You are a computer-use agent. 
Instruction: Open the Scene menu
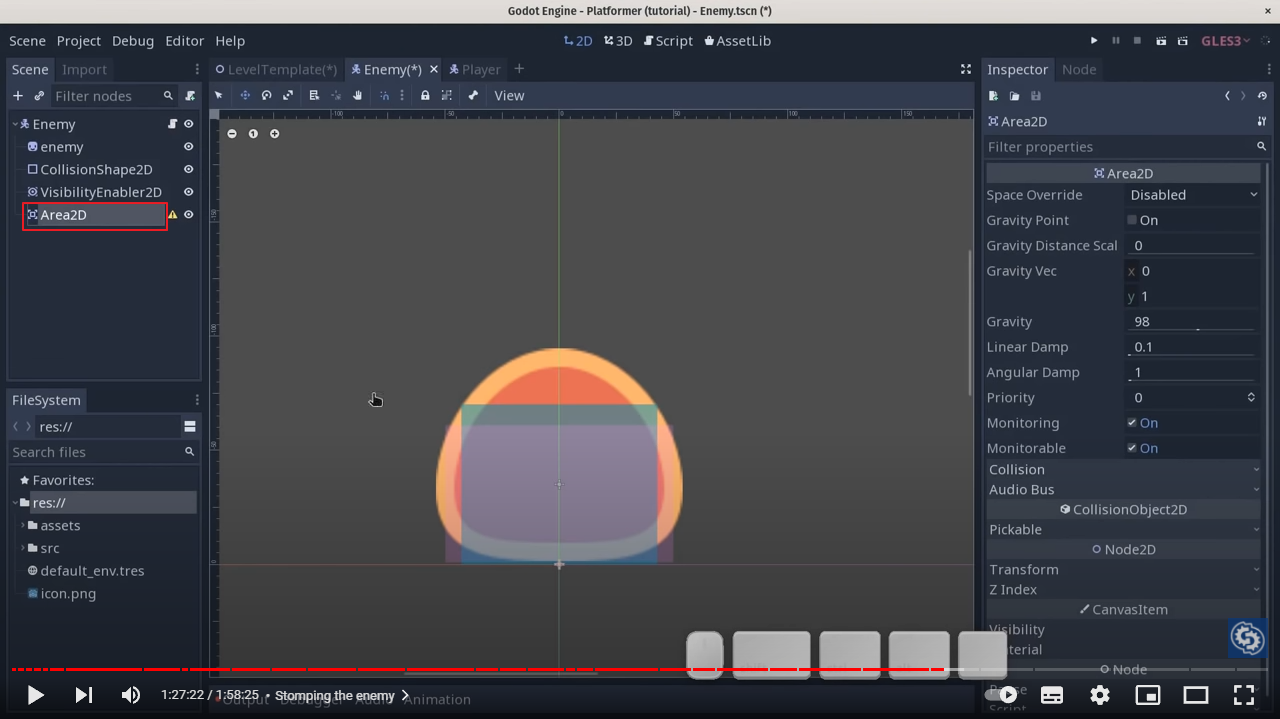coord(28,41)
